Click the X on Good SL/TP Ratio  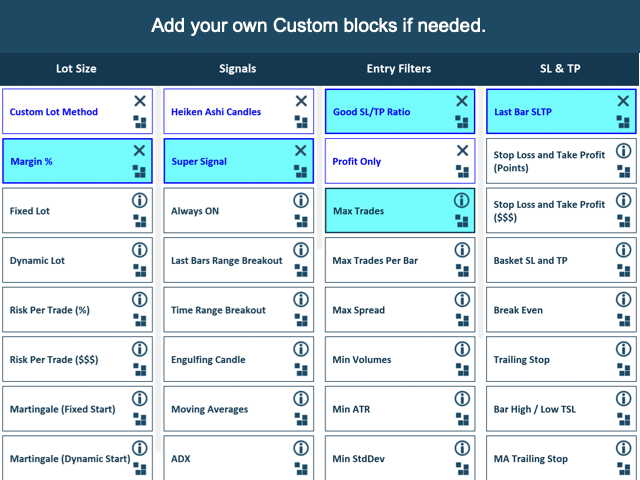pyautogui.click(x=462, y=101)
